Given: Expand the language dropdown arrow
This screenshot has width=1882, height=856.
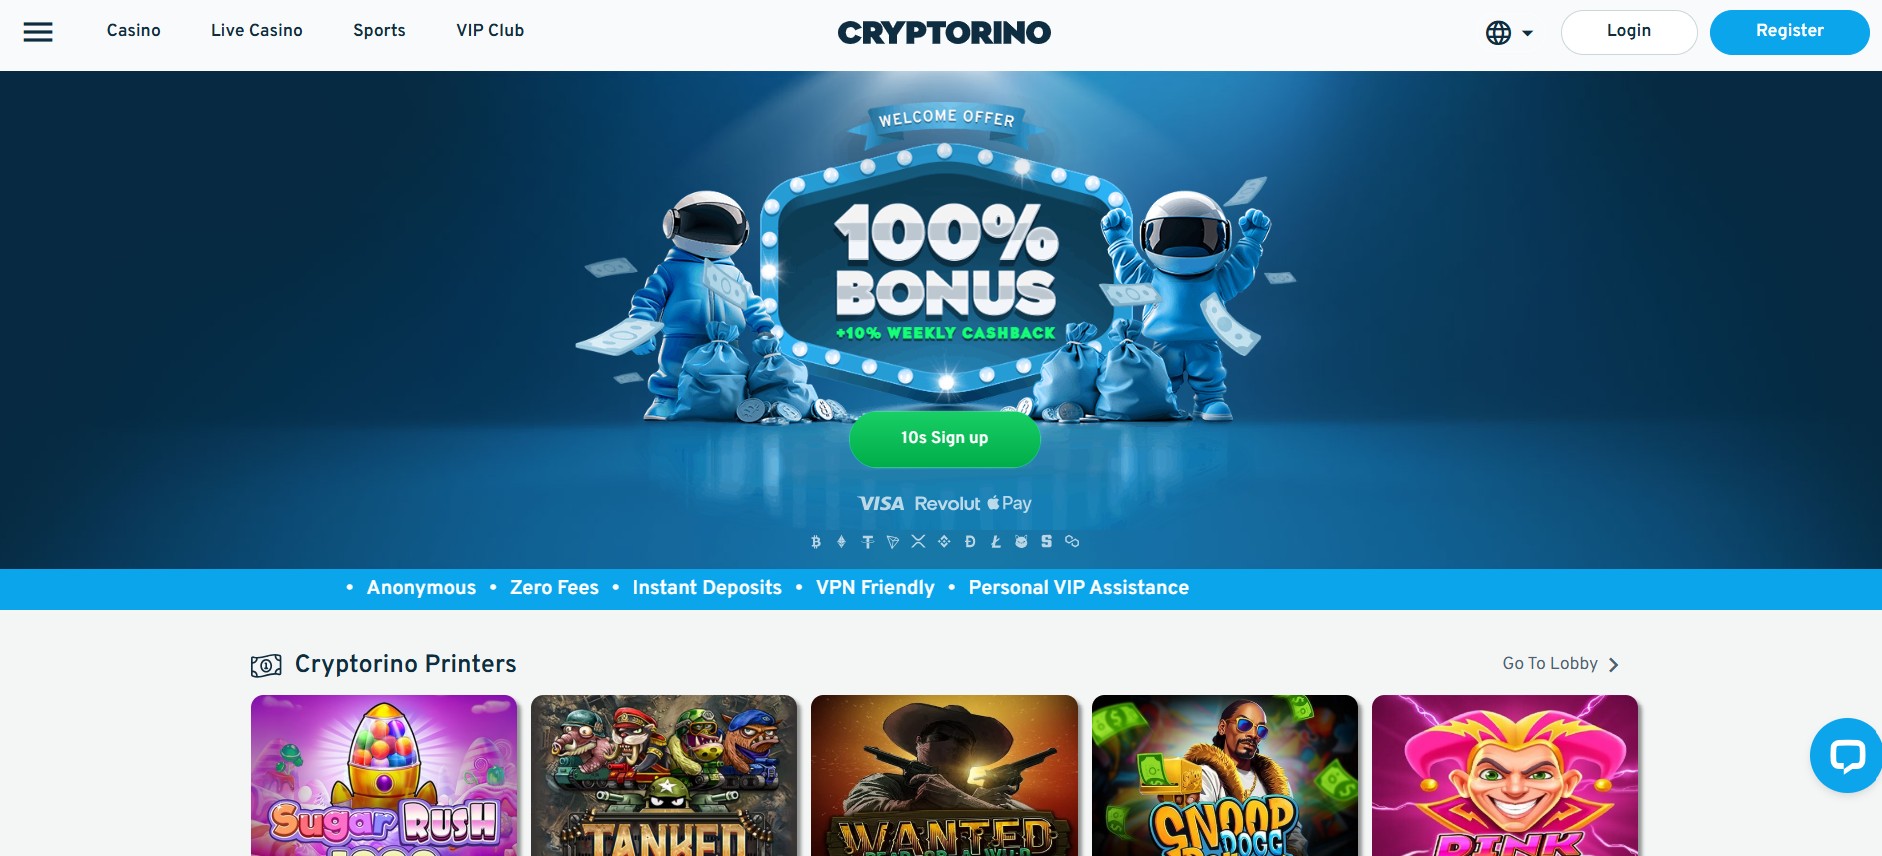Looking at the screenshot, I should pyautogui.click(x=1527, y=33).
